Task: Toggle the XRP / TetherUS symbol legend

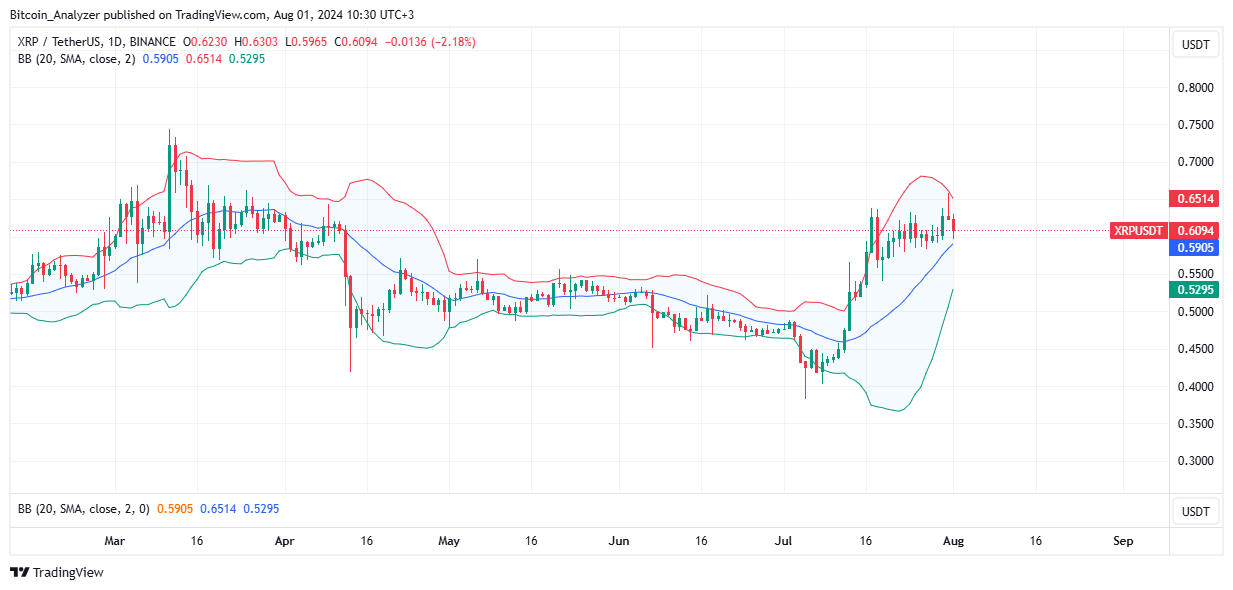Action: (x=56, y=42)
